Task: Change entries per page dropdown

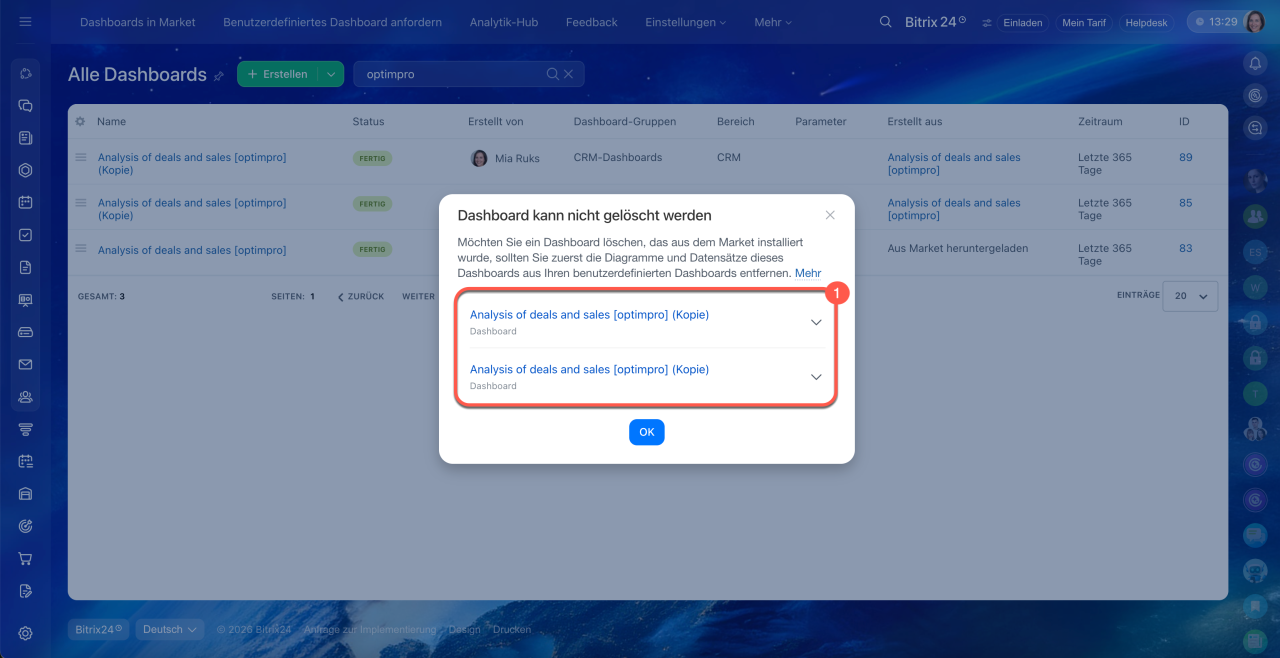Action: coord(1190,296)
